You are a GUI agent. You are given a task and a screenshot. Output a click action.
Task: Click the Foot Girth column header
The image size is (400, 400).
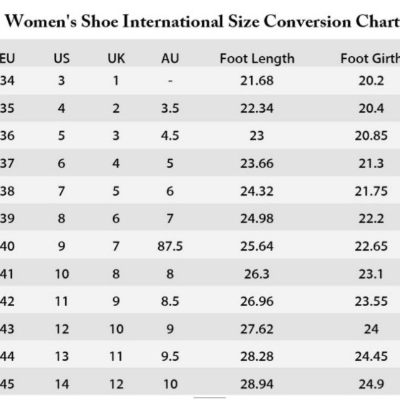pos(370,58)
